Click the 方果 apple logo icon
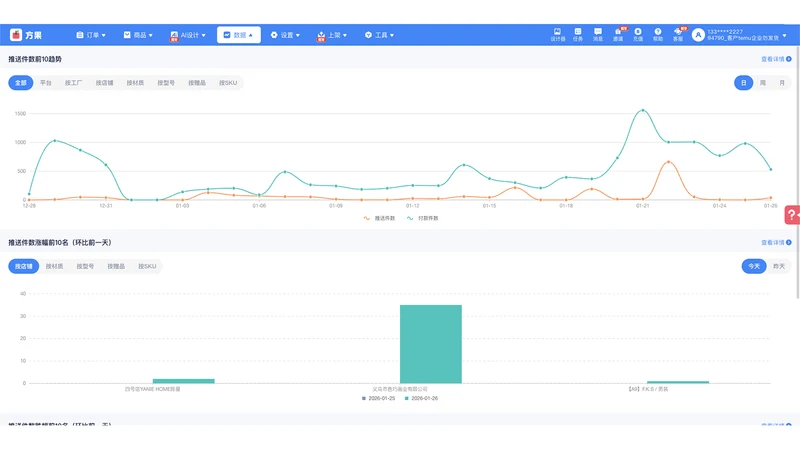The image size is (800, 450). [x=16, y=35]
